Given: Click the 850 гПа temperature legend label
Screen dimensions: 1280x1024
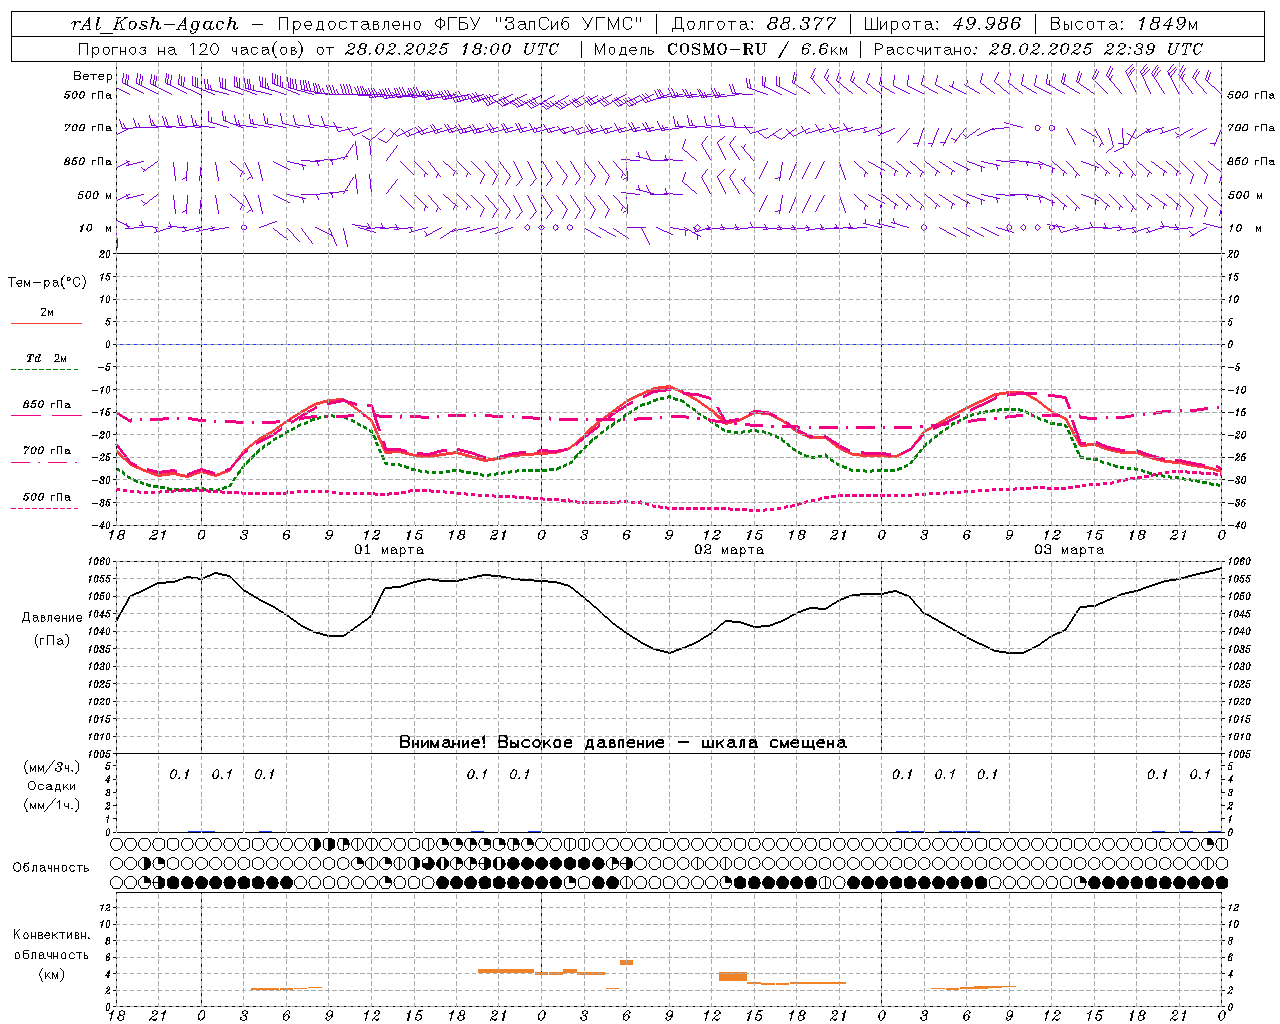Looking at the screenshot, I should tap(47, 405).
